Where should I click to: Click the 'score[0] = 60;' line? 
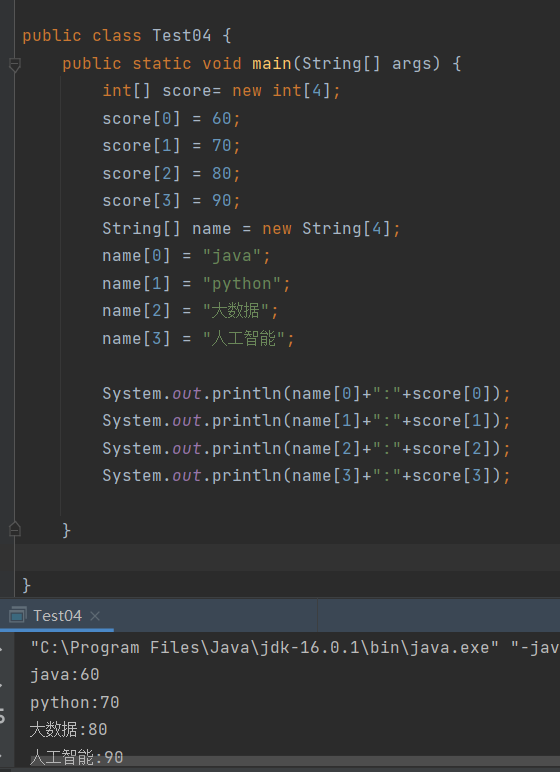[x=171, y=119]
